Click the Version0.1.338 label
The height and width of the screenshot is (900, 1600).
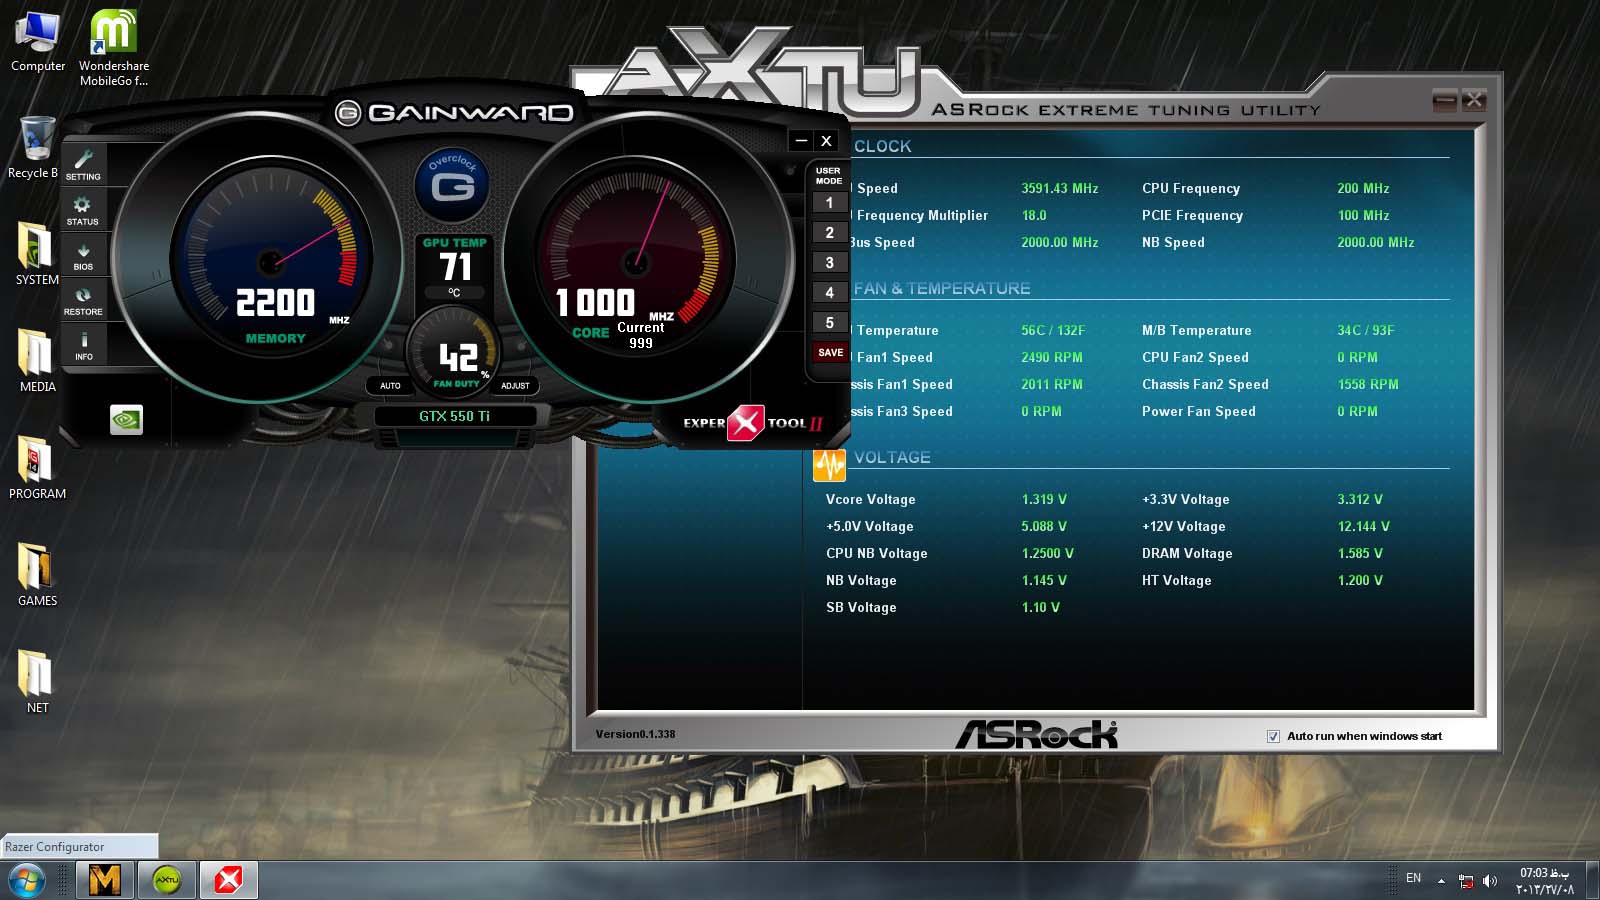(635, 734)
